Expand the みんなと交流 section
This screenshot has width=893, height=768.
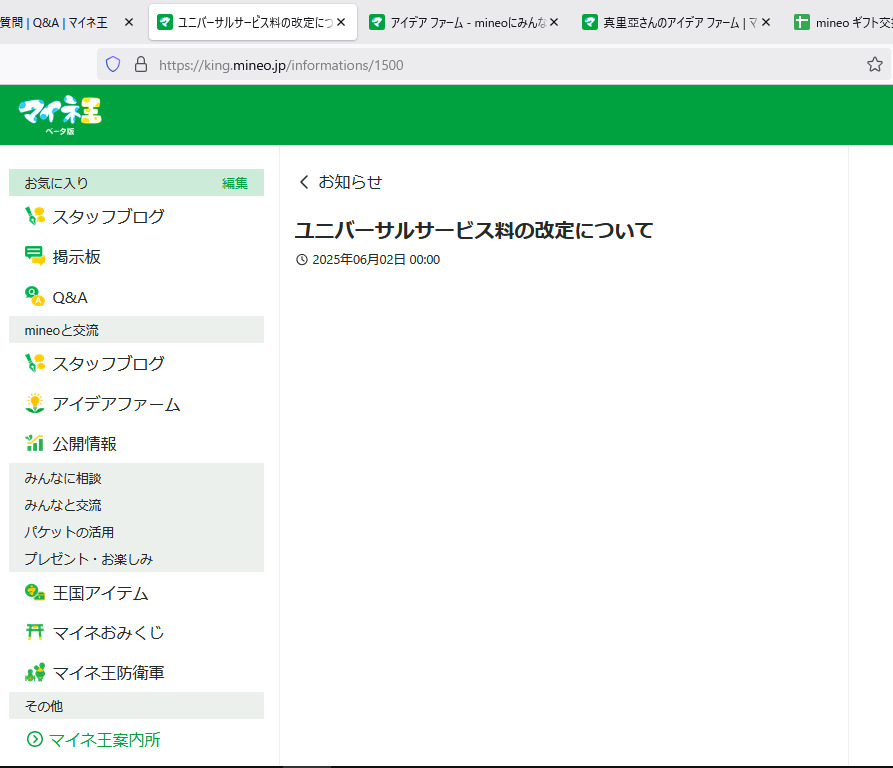point(63,505)
